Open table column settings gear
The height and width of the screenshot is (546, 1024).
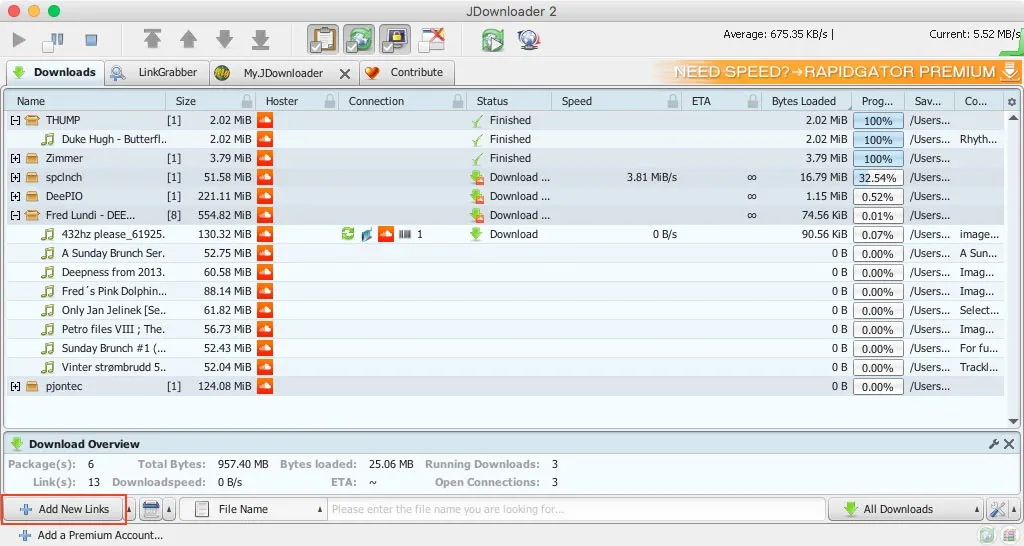(x=1012, y=102)
